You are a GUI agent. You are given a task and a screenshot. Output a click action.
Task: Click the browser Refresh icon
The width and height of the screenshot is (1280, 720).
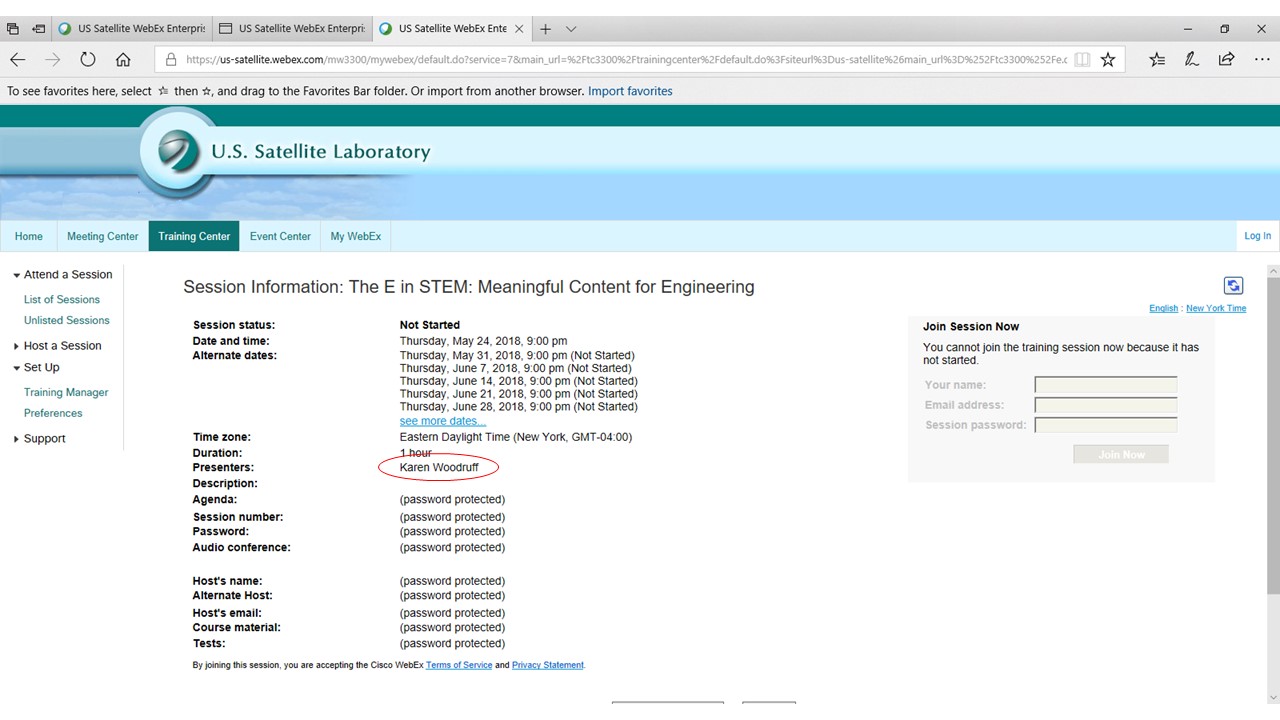click(88, 60)
